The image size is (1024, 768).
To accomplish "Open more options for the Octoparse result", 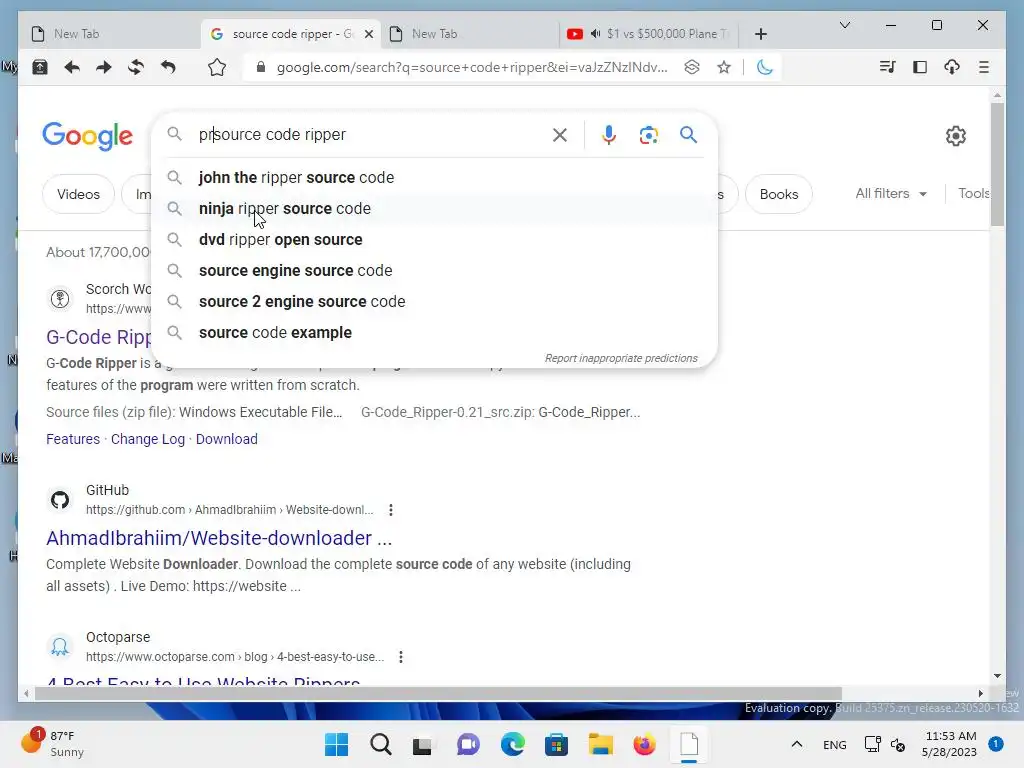I will (x=401, y=657).
